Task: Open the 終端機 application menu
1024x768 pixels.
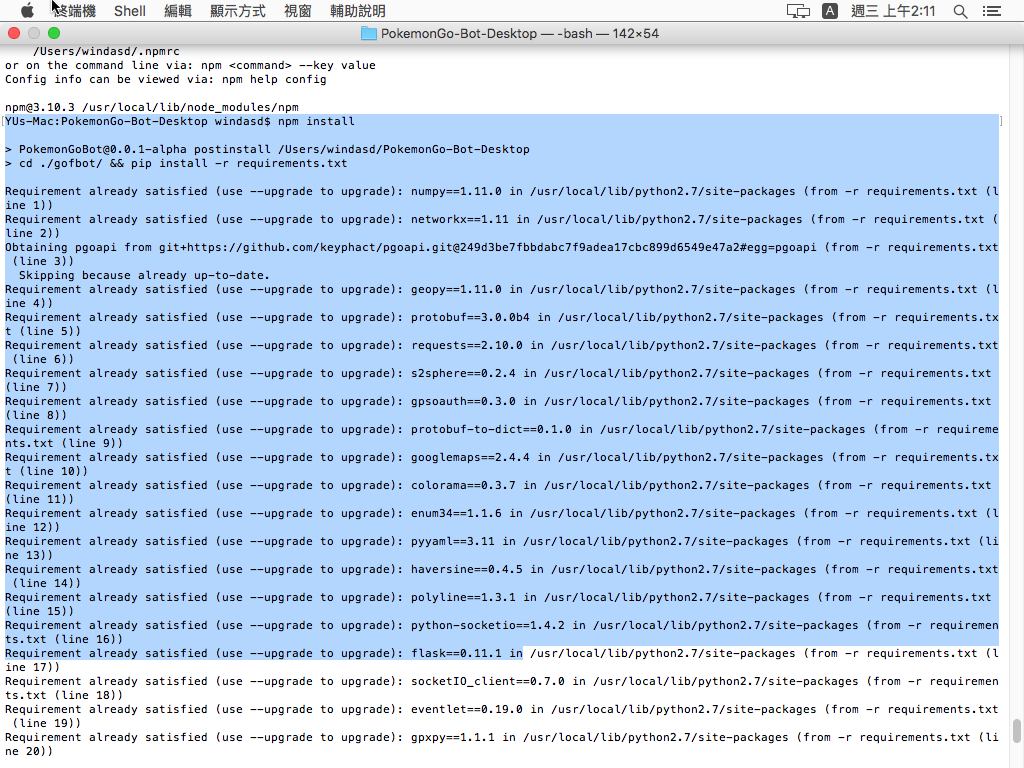Action: coord(74,10)
